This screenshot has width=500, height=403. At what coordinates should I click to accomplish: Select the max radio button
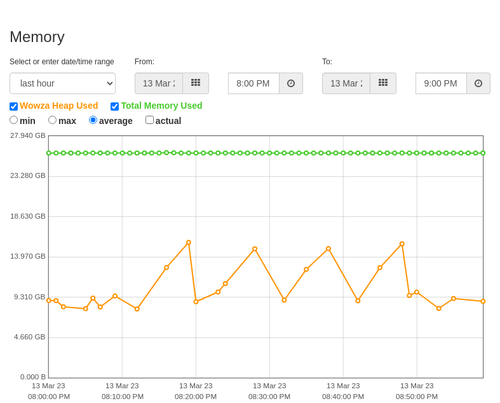pos(52,120)
